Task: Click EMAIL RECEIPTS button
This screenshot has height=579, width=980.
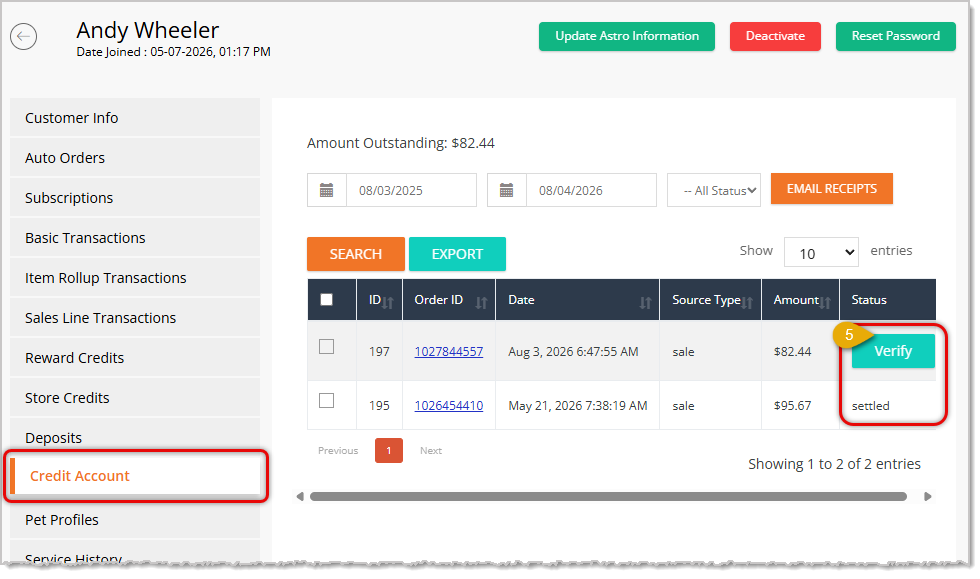Action: pos(831,189)
